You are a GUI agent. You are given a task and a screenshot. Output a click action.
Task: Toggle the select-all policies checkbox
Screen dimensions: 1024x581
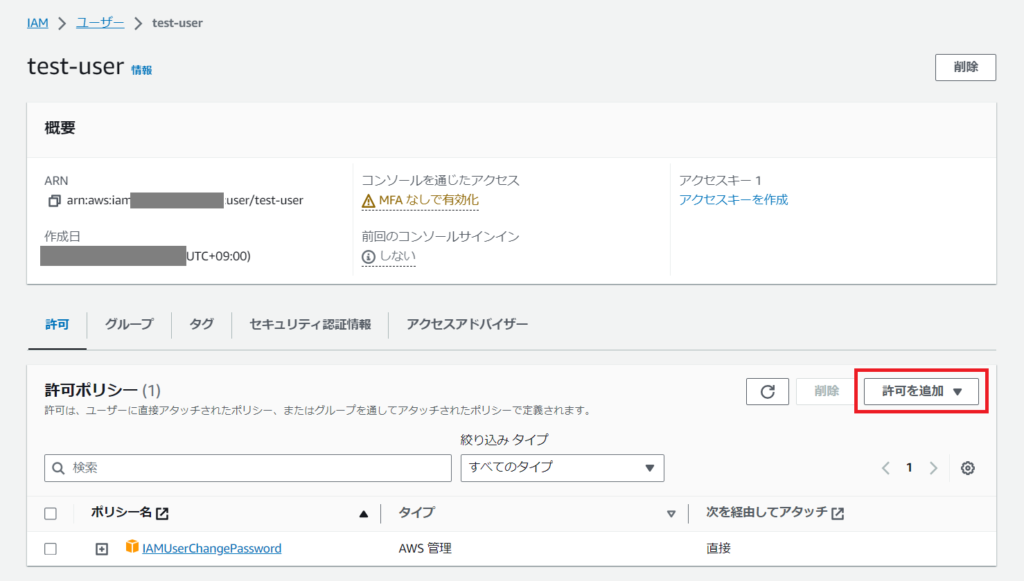point(51,514)
